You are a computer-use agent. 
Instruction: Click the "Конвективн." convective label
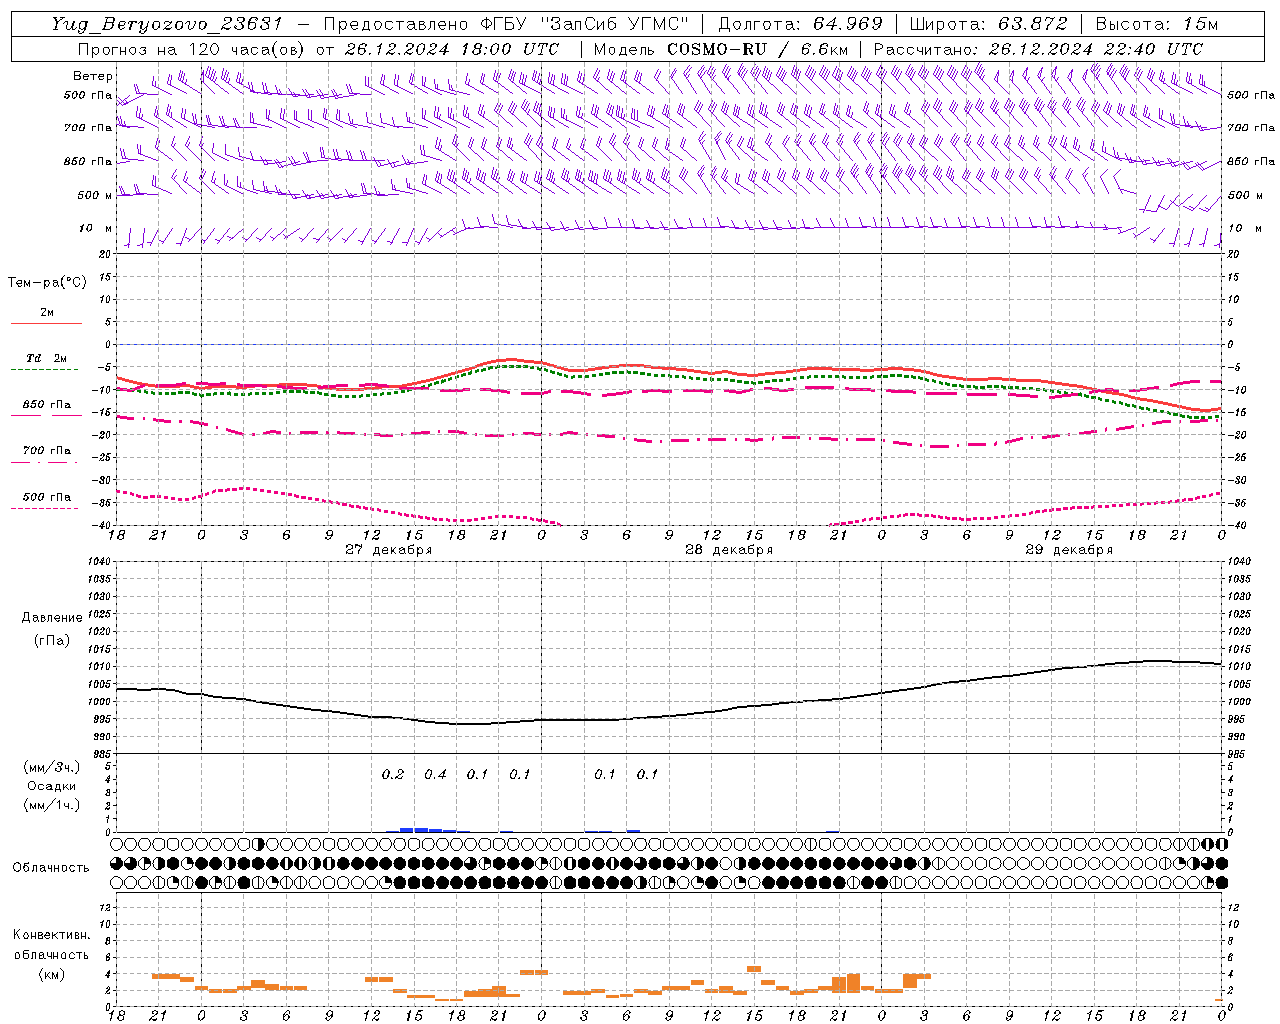click(51, 935)
